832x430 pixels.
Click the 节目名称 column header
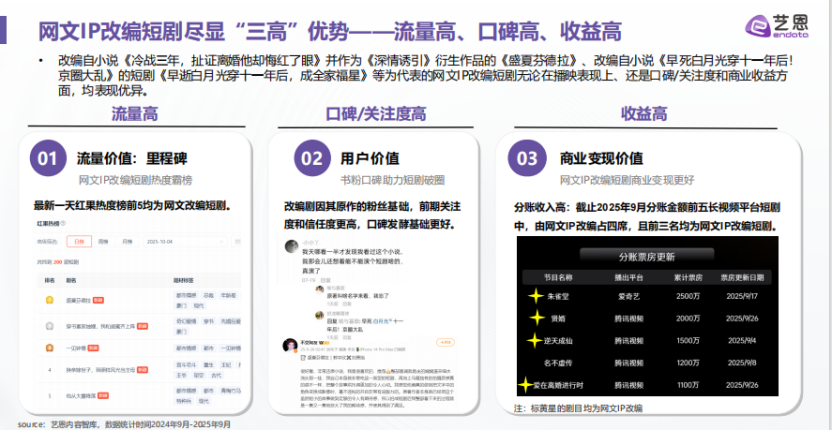[556, 277]
